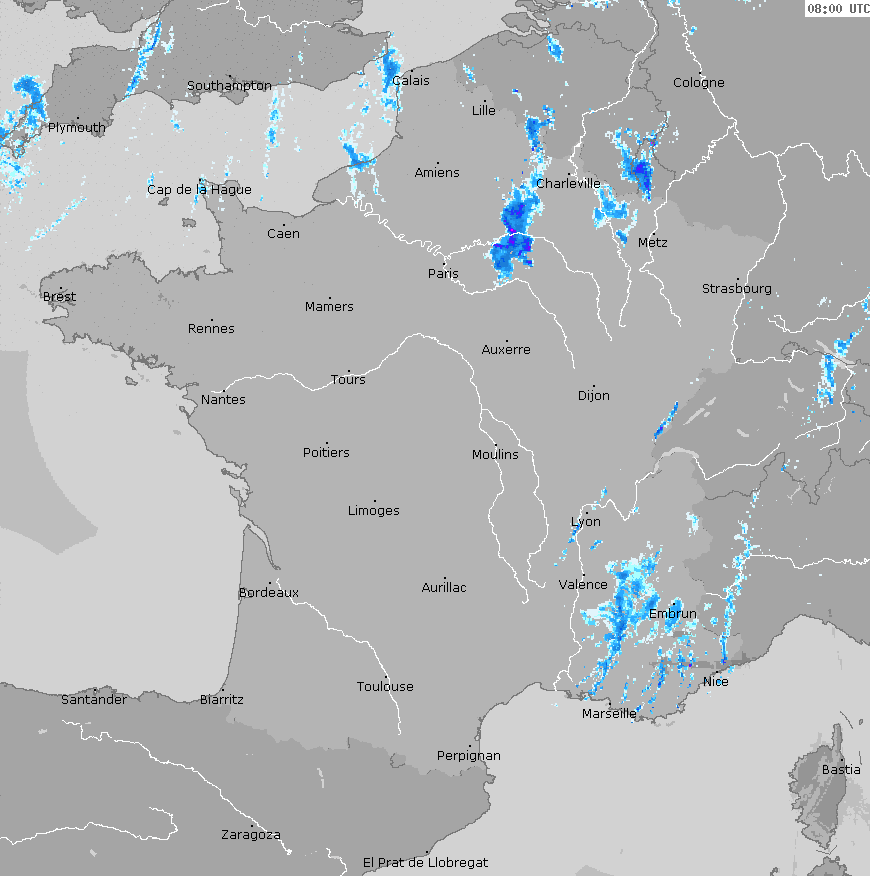
Task: Click the Marseille city label
Action: pyautogui.click(x=609, y=714)
